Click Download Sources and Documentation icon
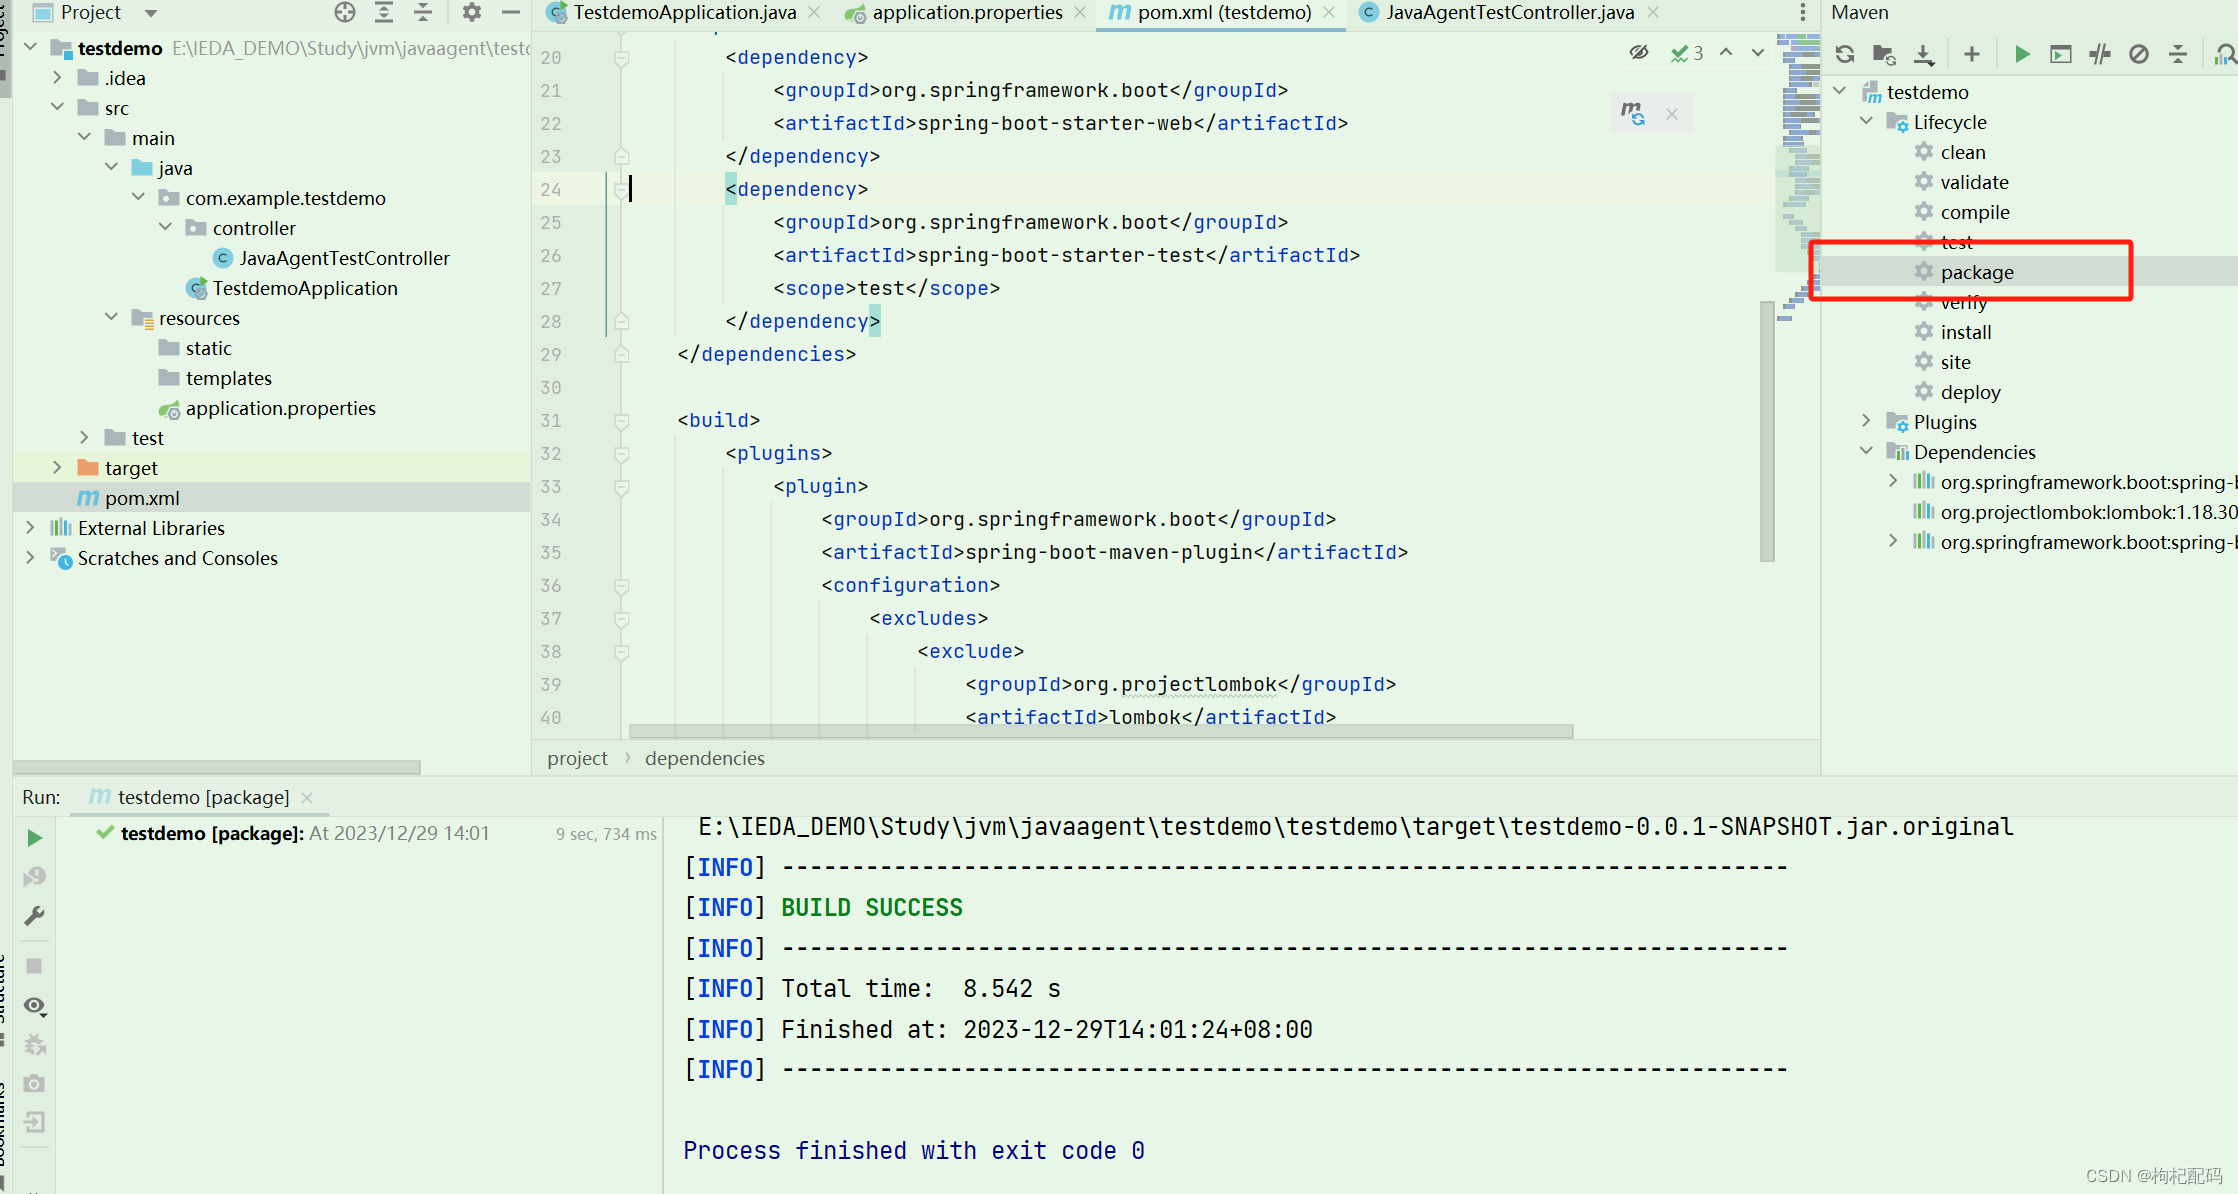This screenshot has height=1194, width=2238. (x=1924, y=54)
